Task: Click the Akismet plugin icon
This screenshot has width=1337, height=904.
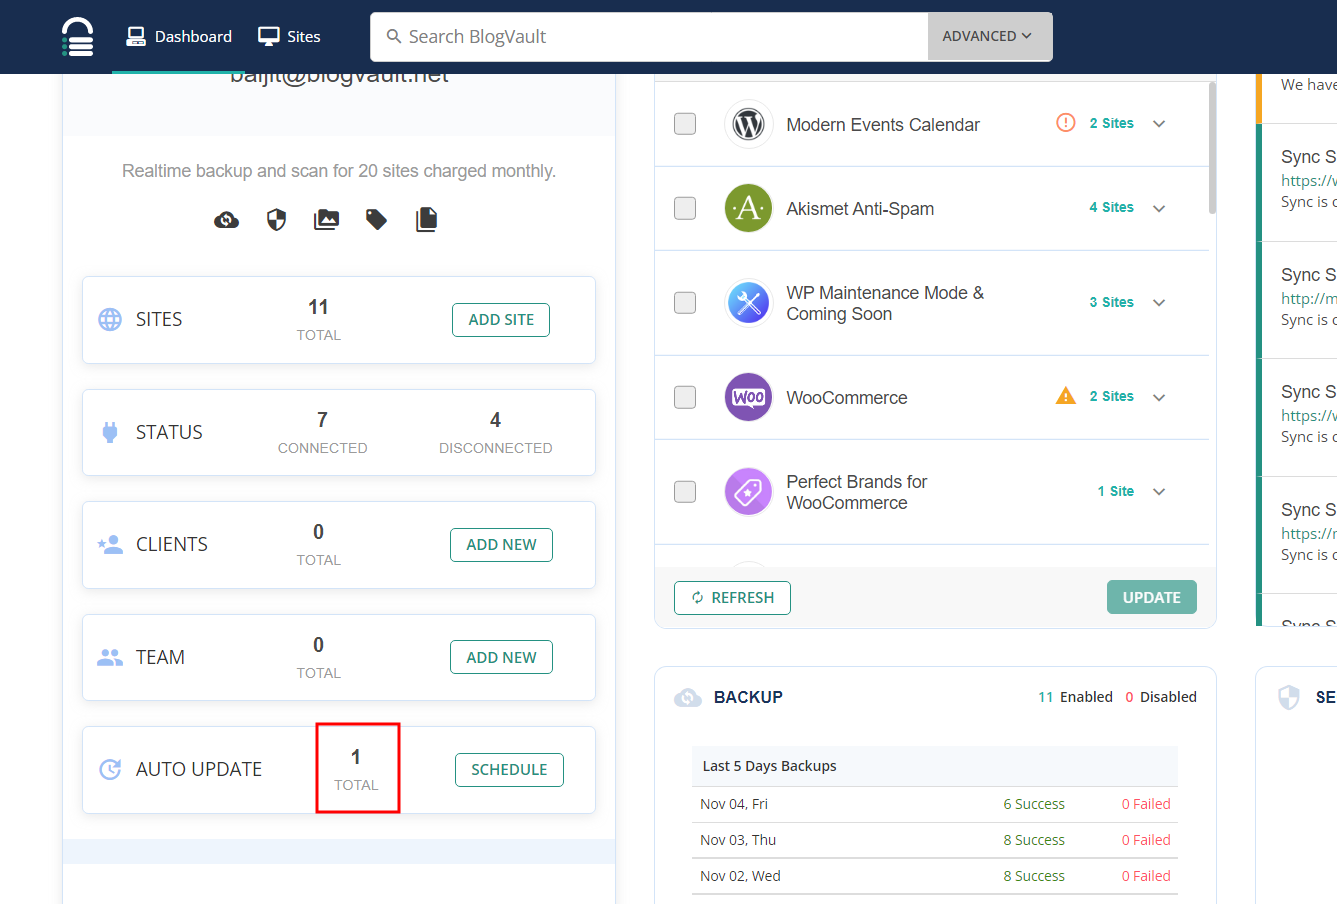Action: coord(749,208)
